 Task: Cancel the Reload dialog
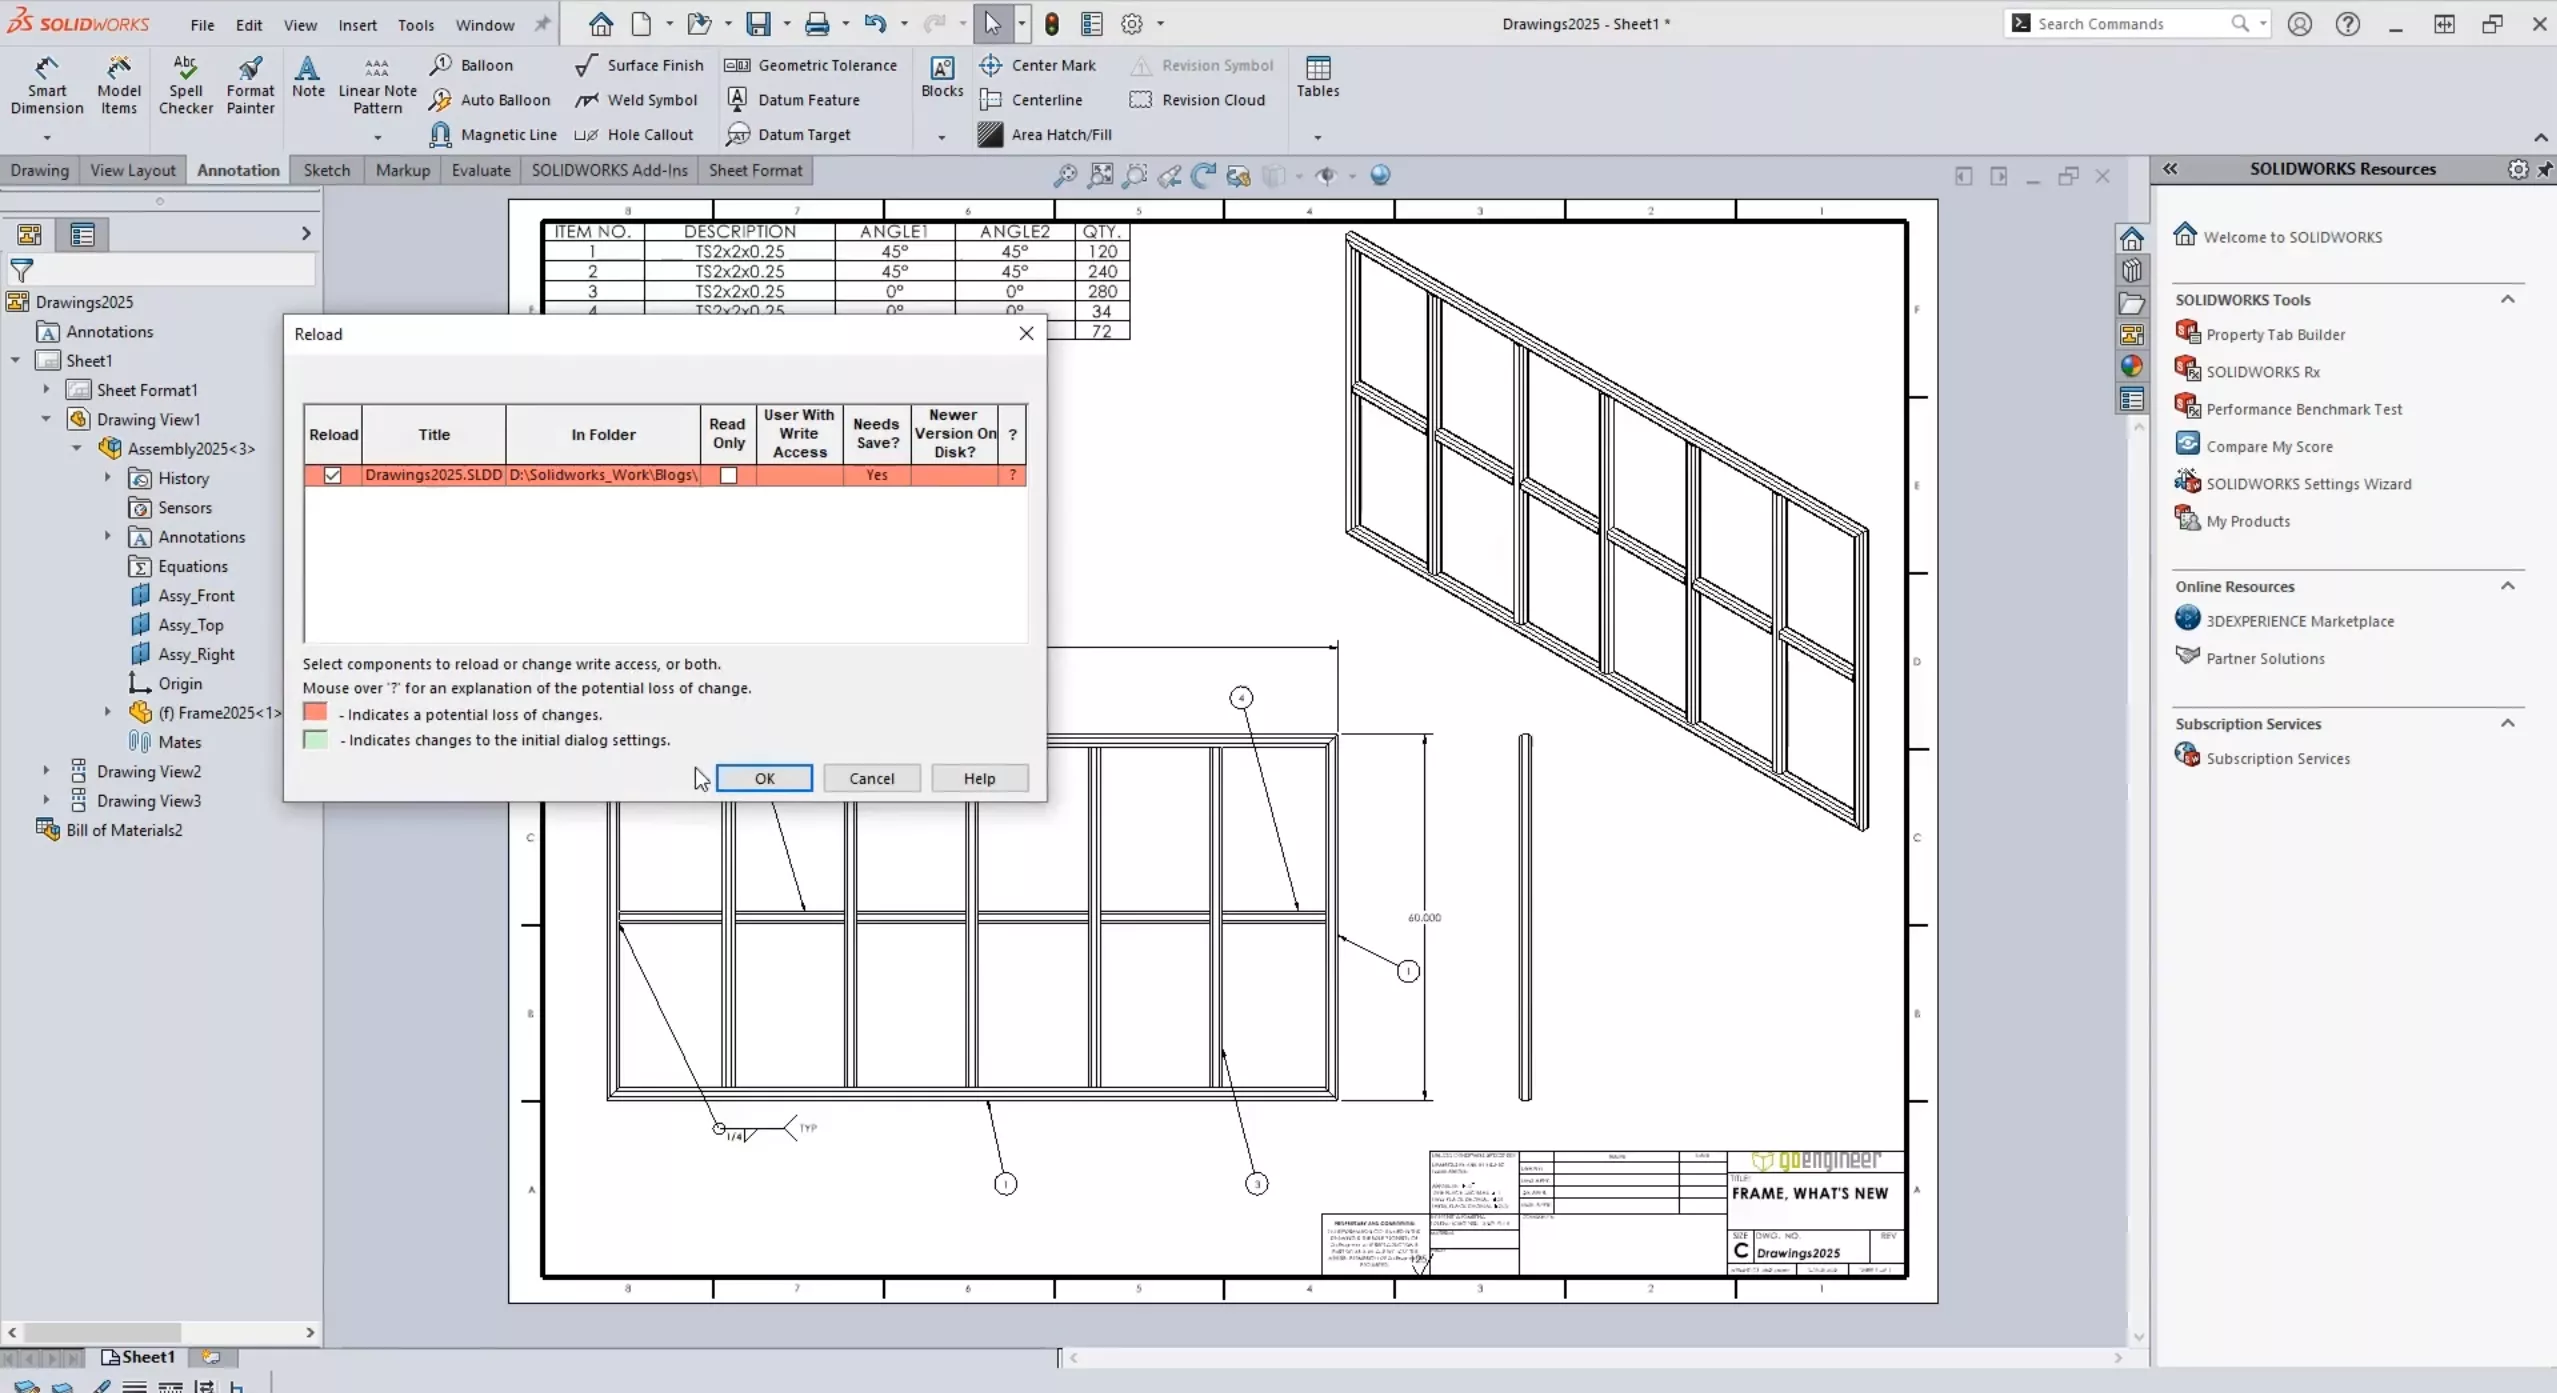[871, 778]
